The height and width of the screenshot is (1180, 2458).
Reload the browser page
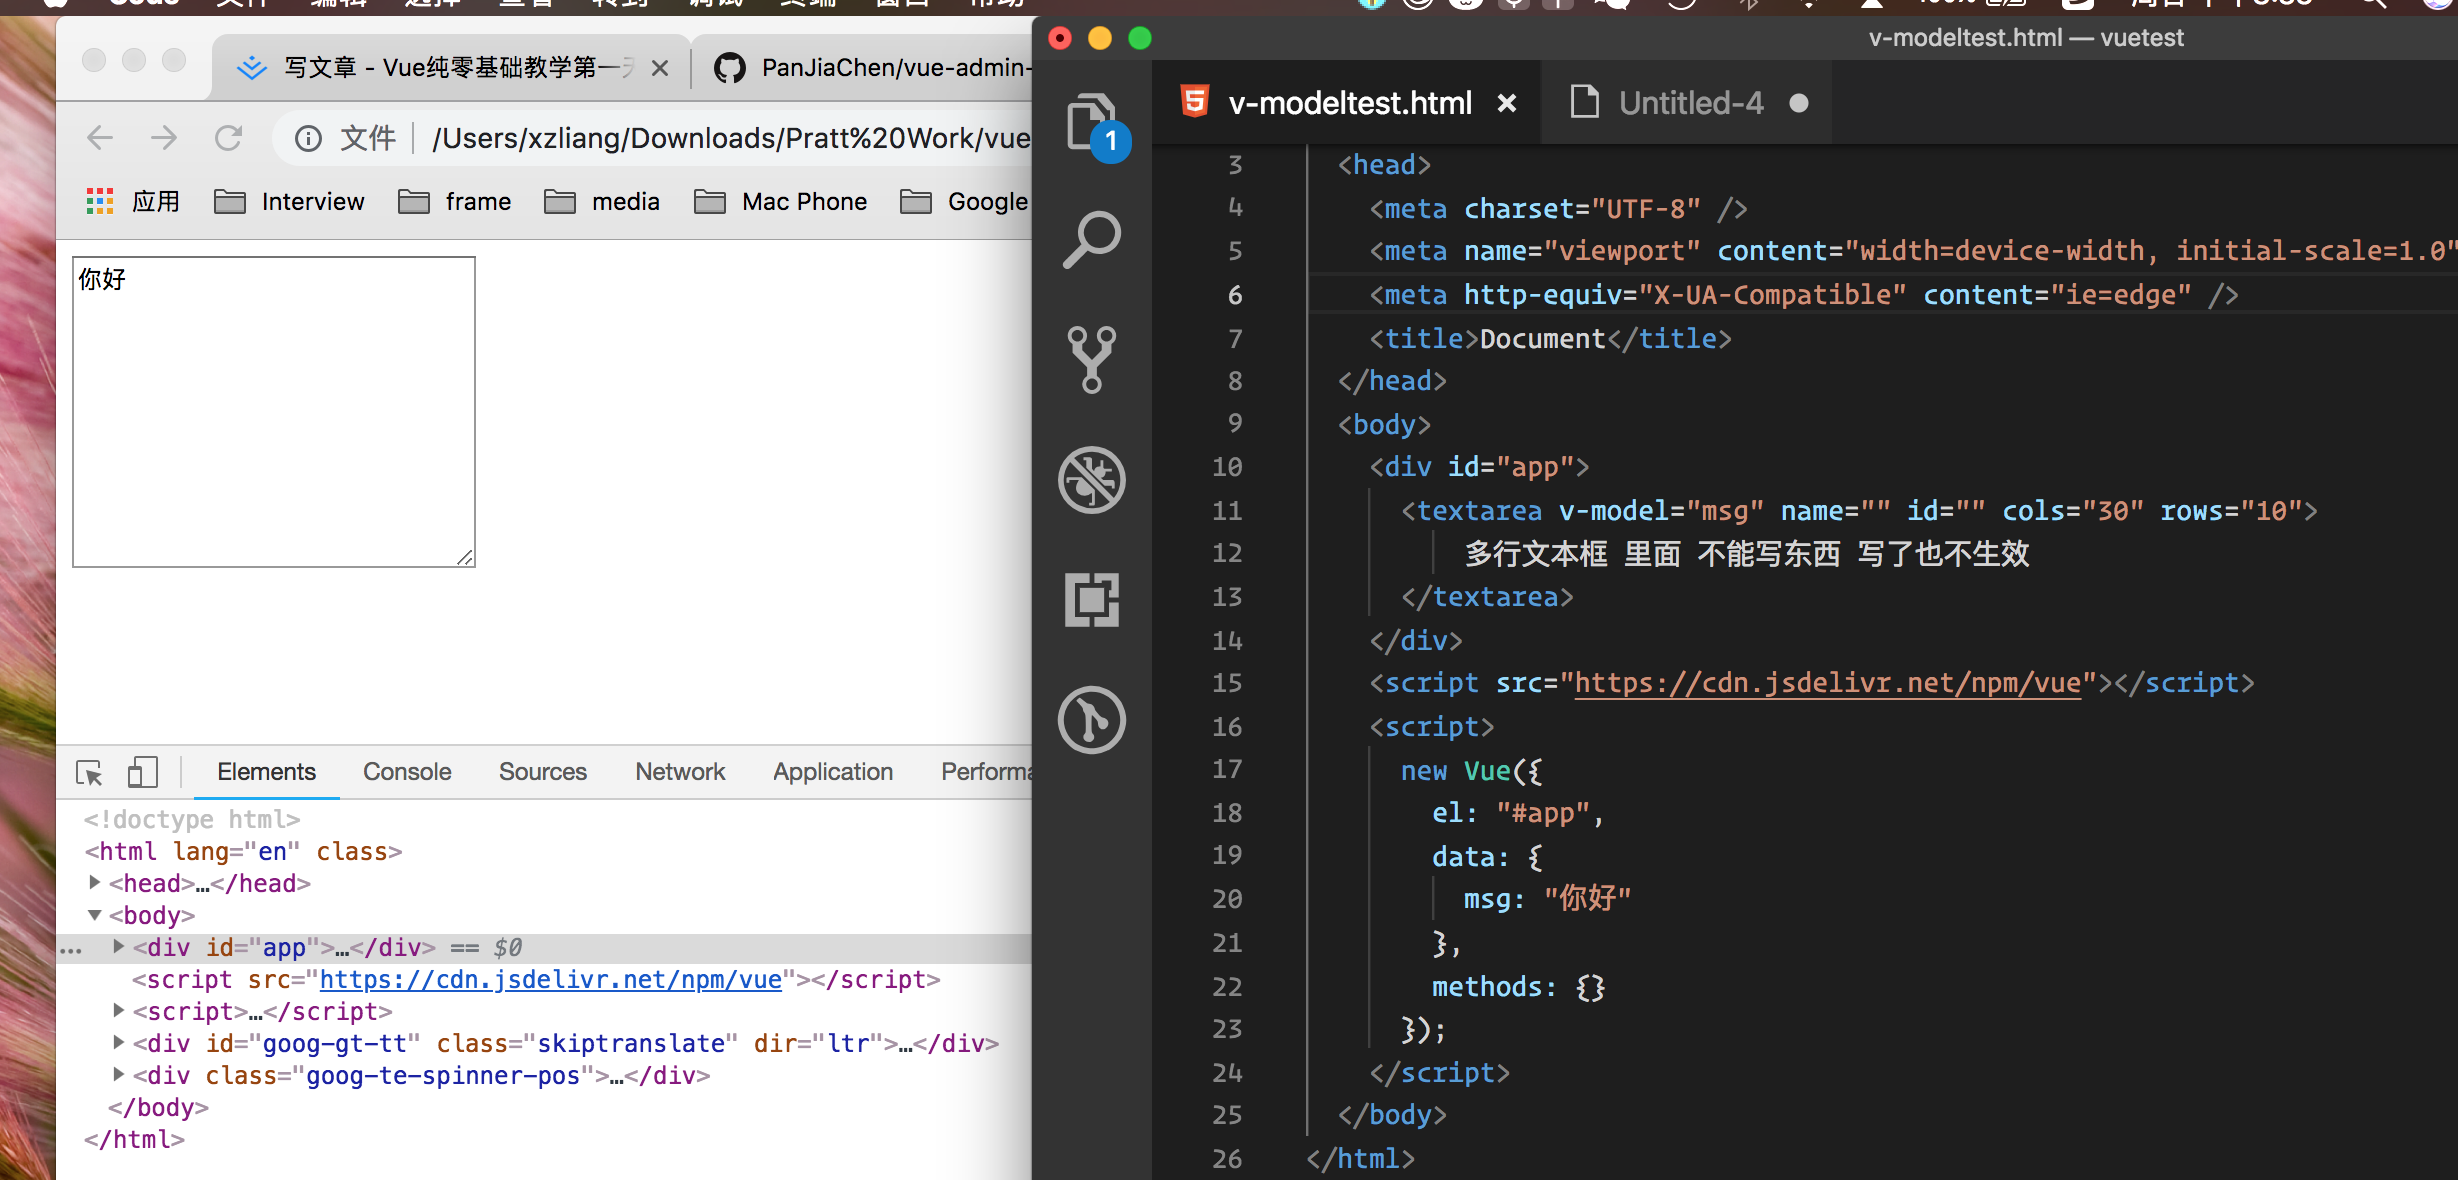(229, 138)
